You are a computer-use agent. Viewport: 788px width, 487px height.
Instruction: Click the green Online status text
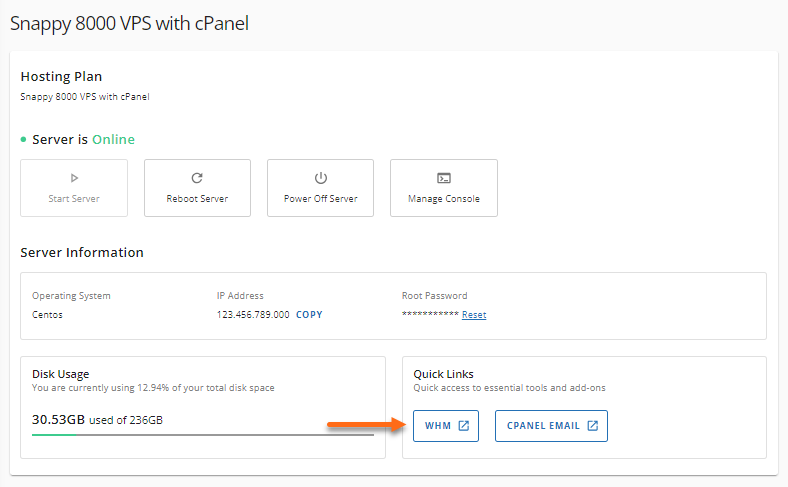[x=113, y=140]
